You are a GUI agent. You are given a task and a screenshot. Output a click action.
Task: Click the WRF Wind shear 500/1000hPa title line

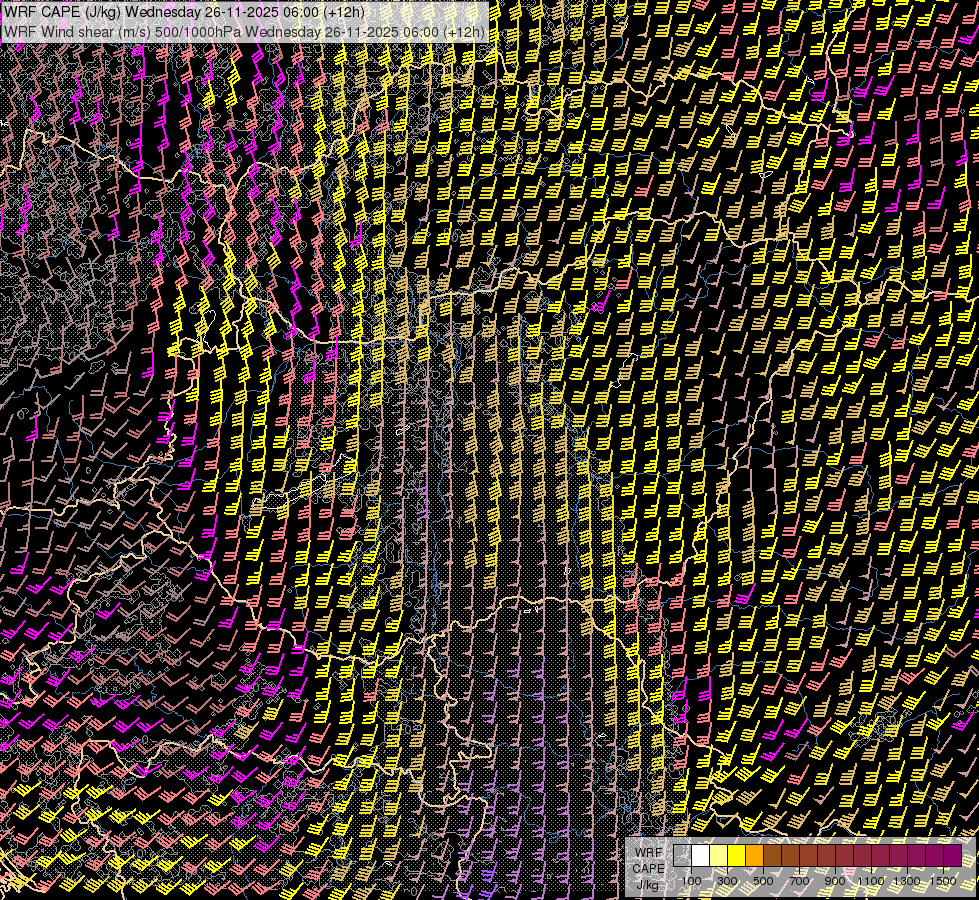pos(244,32)
